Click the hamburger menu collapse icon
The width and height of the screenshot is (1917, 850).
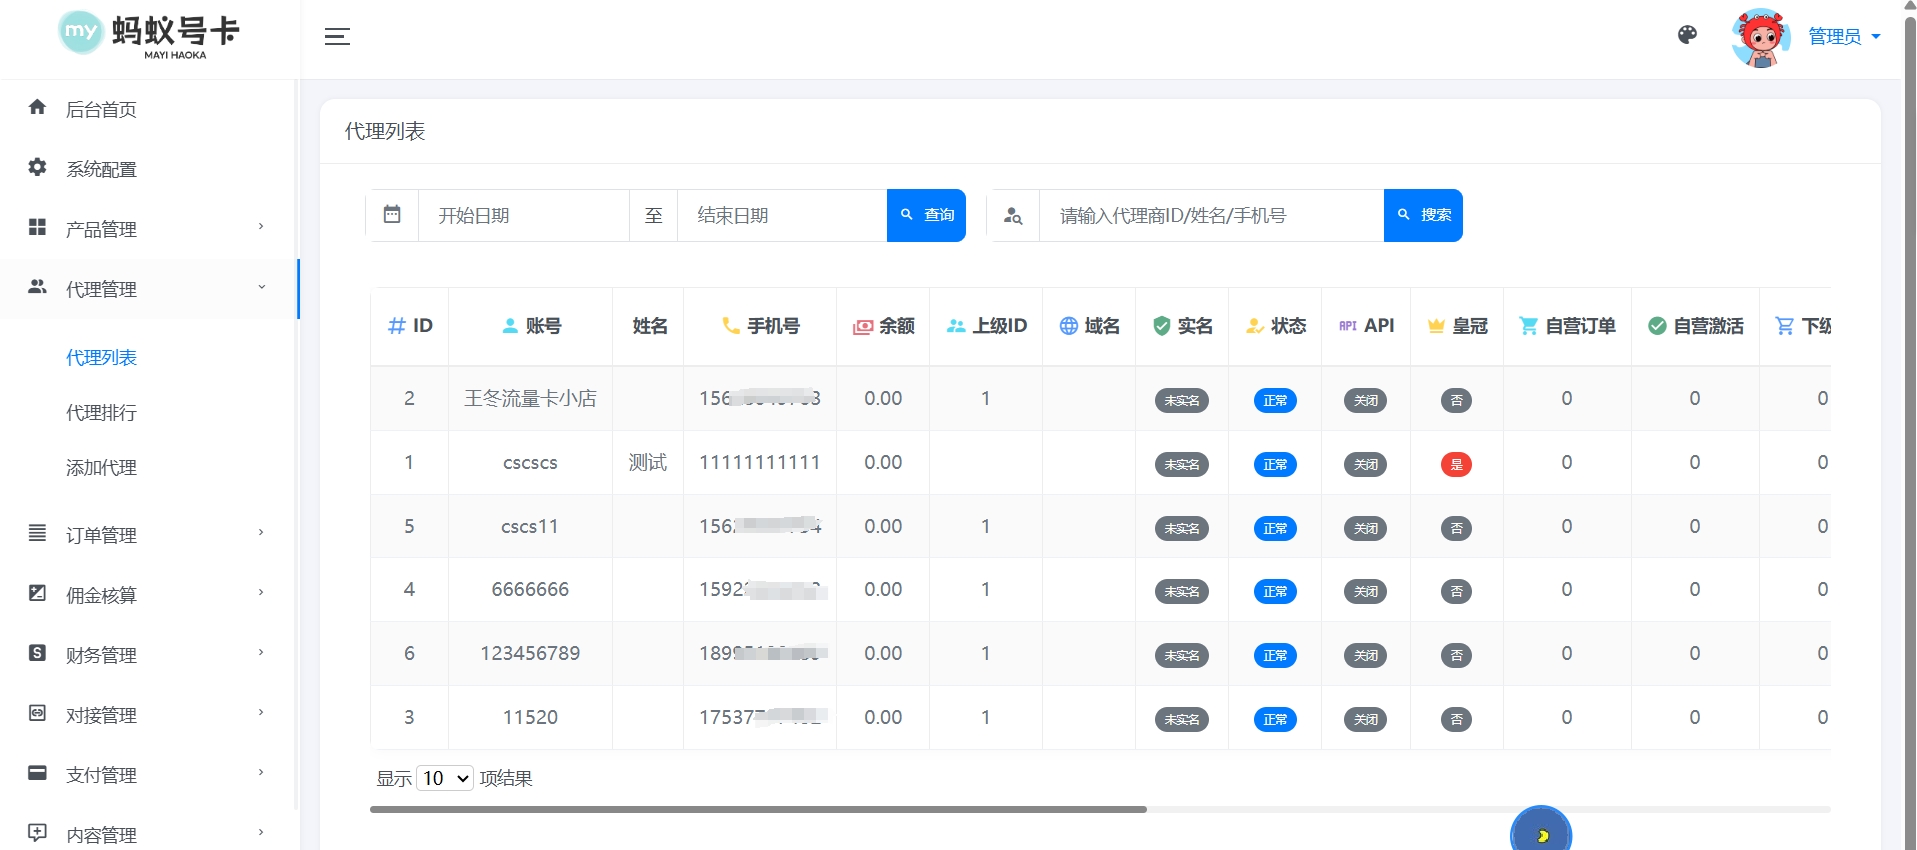click(337, 37)
